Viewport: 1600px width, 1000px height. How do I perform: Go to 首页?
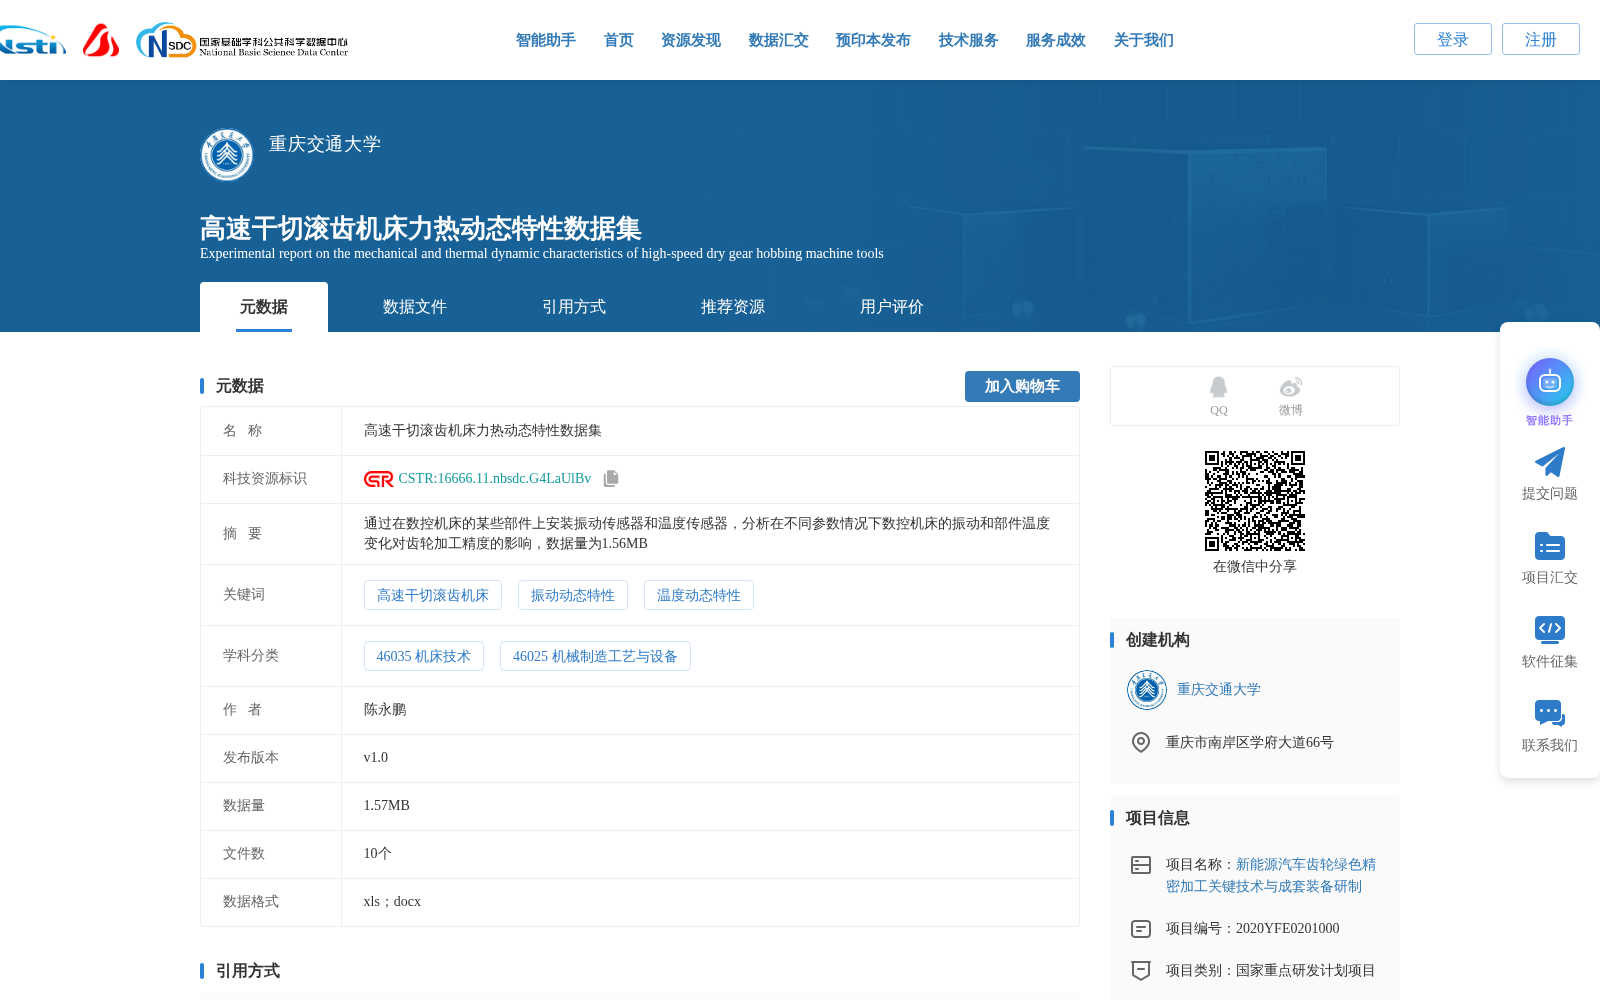coord(619,40)
